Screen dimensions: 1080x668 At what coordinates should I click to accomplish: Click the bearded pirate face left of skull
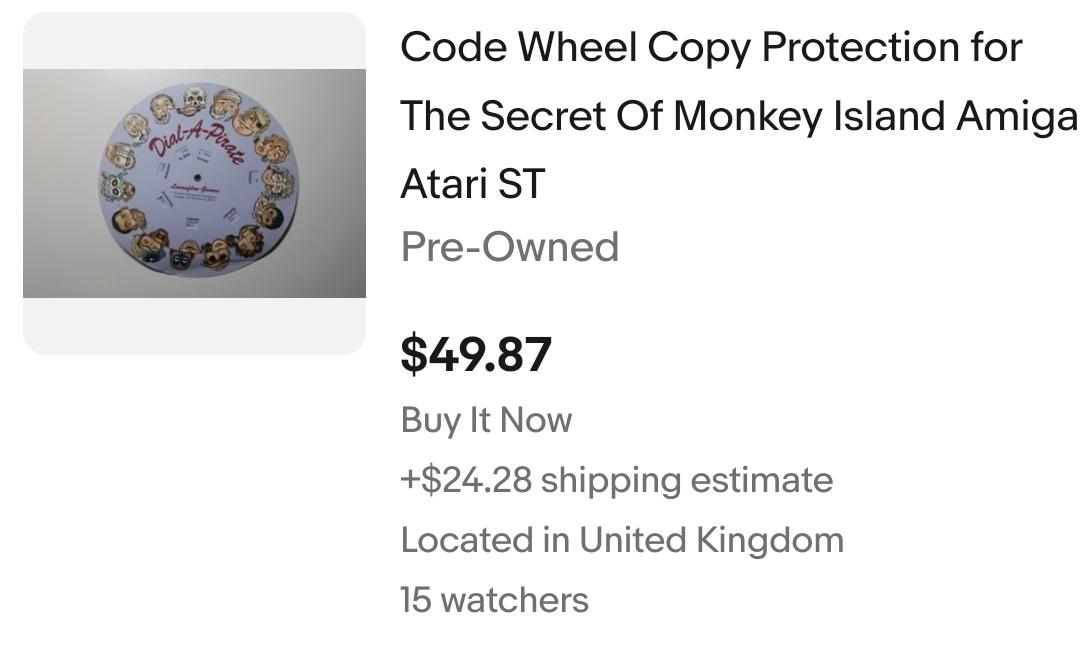tap(162, 107)
